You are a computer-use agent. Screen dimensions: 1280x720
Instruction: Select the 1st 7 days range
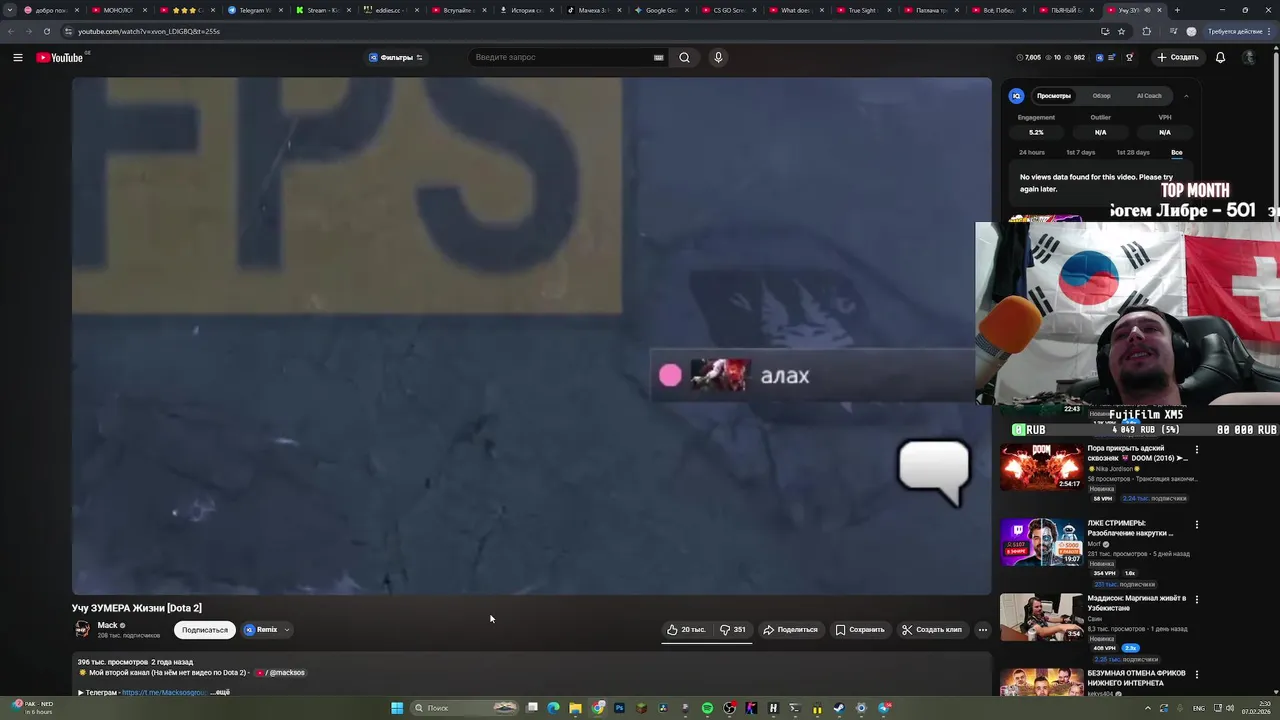[x=1080, y=152]
